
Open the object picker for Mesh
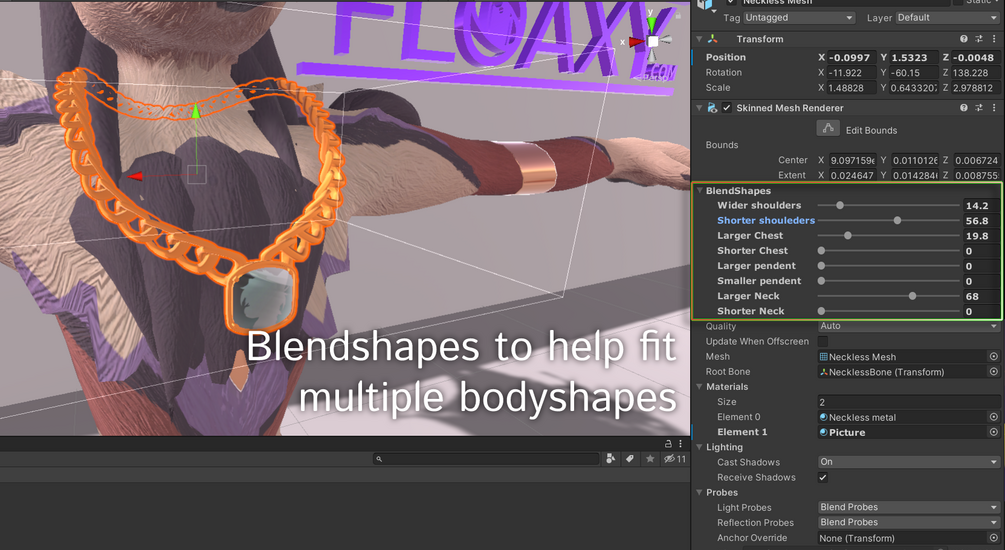tap(994, 356)
